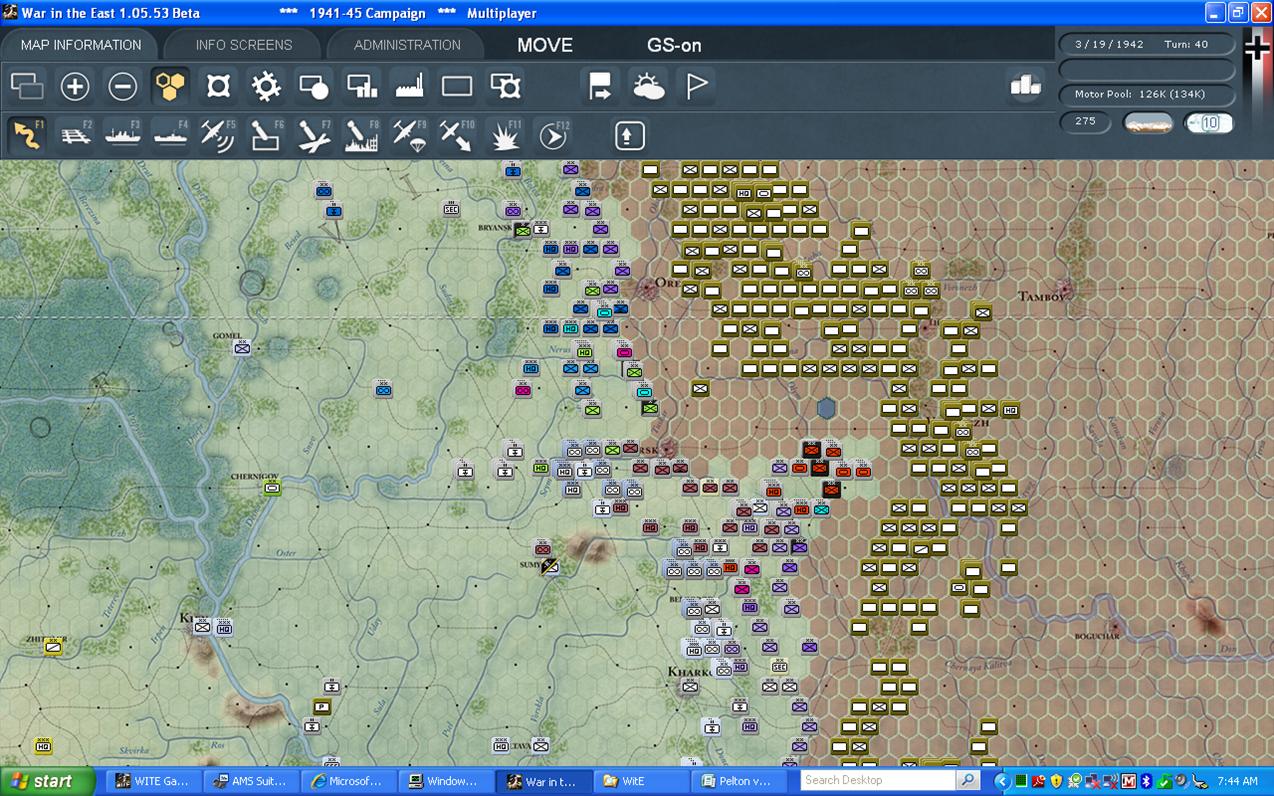Click the Search Desktop input field

click(877, 780)
